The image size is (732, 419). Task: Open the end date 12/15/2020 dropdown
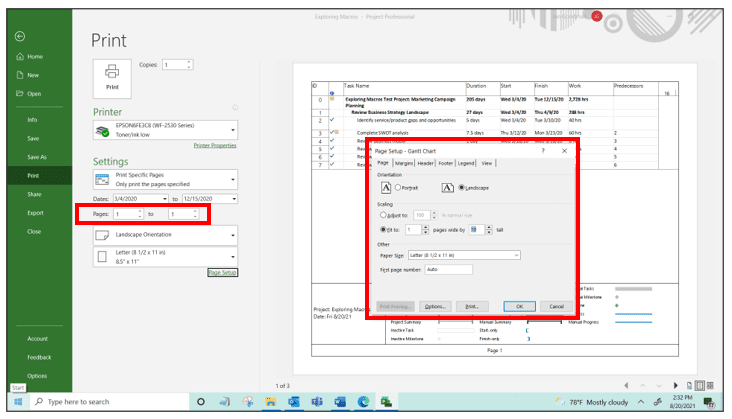234,199
